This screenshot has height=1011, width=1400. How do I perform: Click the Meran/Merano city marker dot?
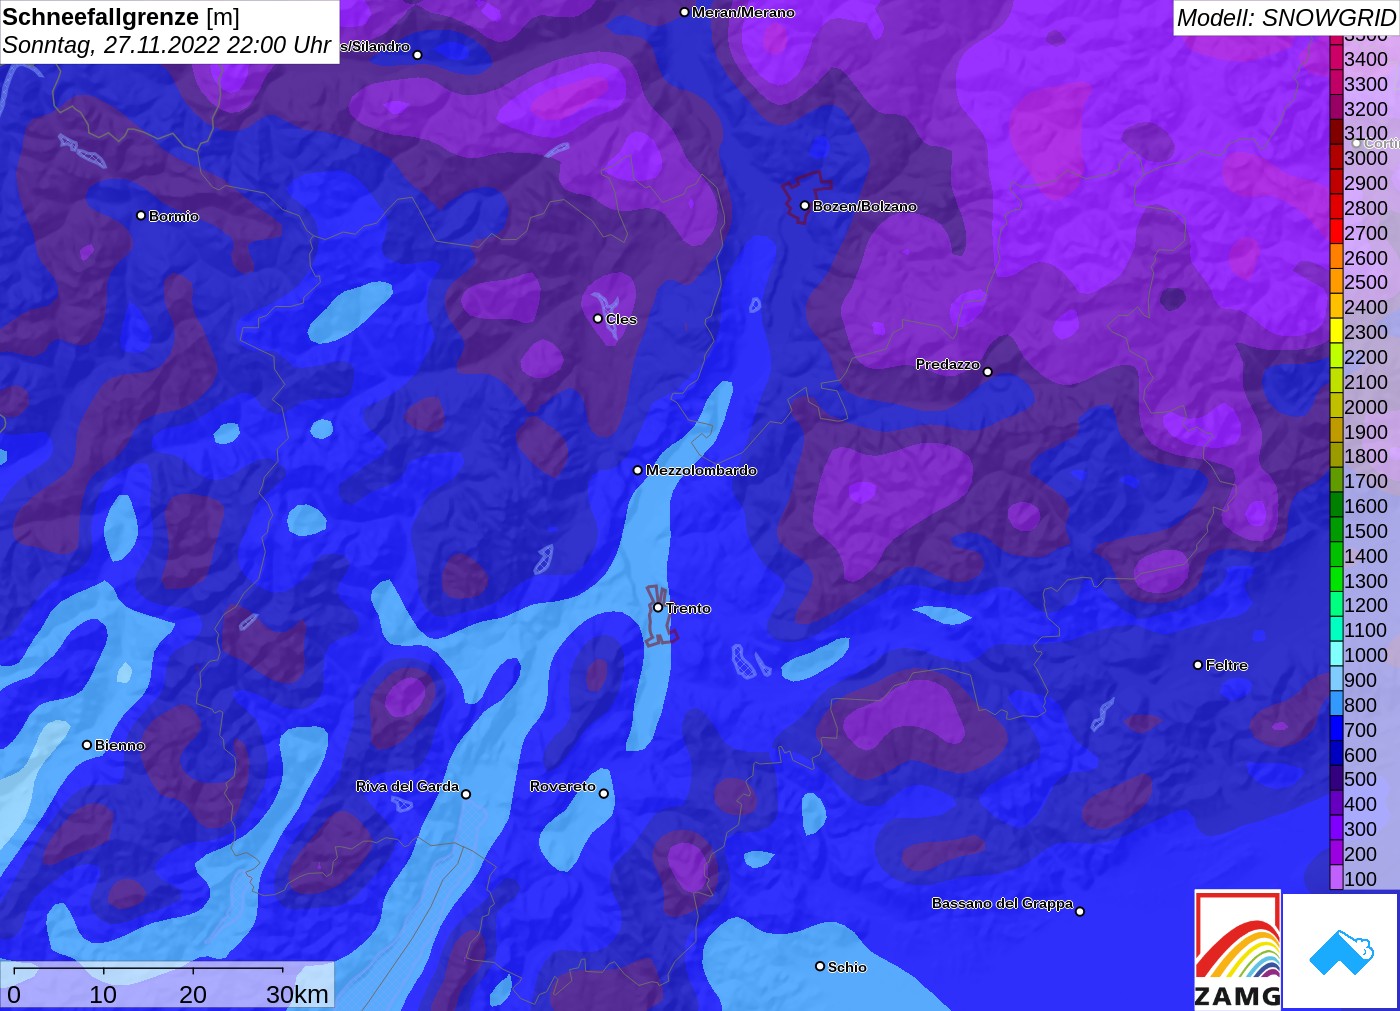[684, 12]
